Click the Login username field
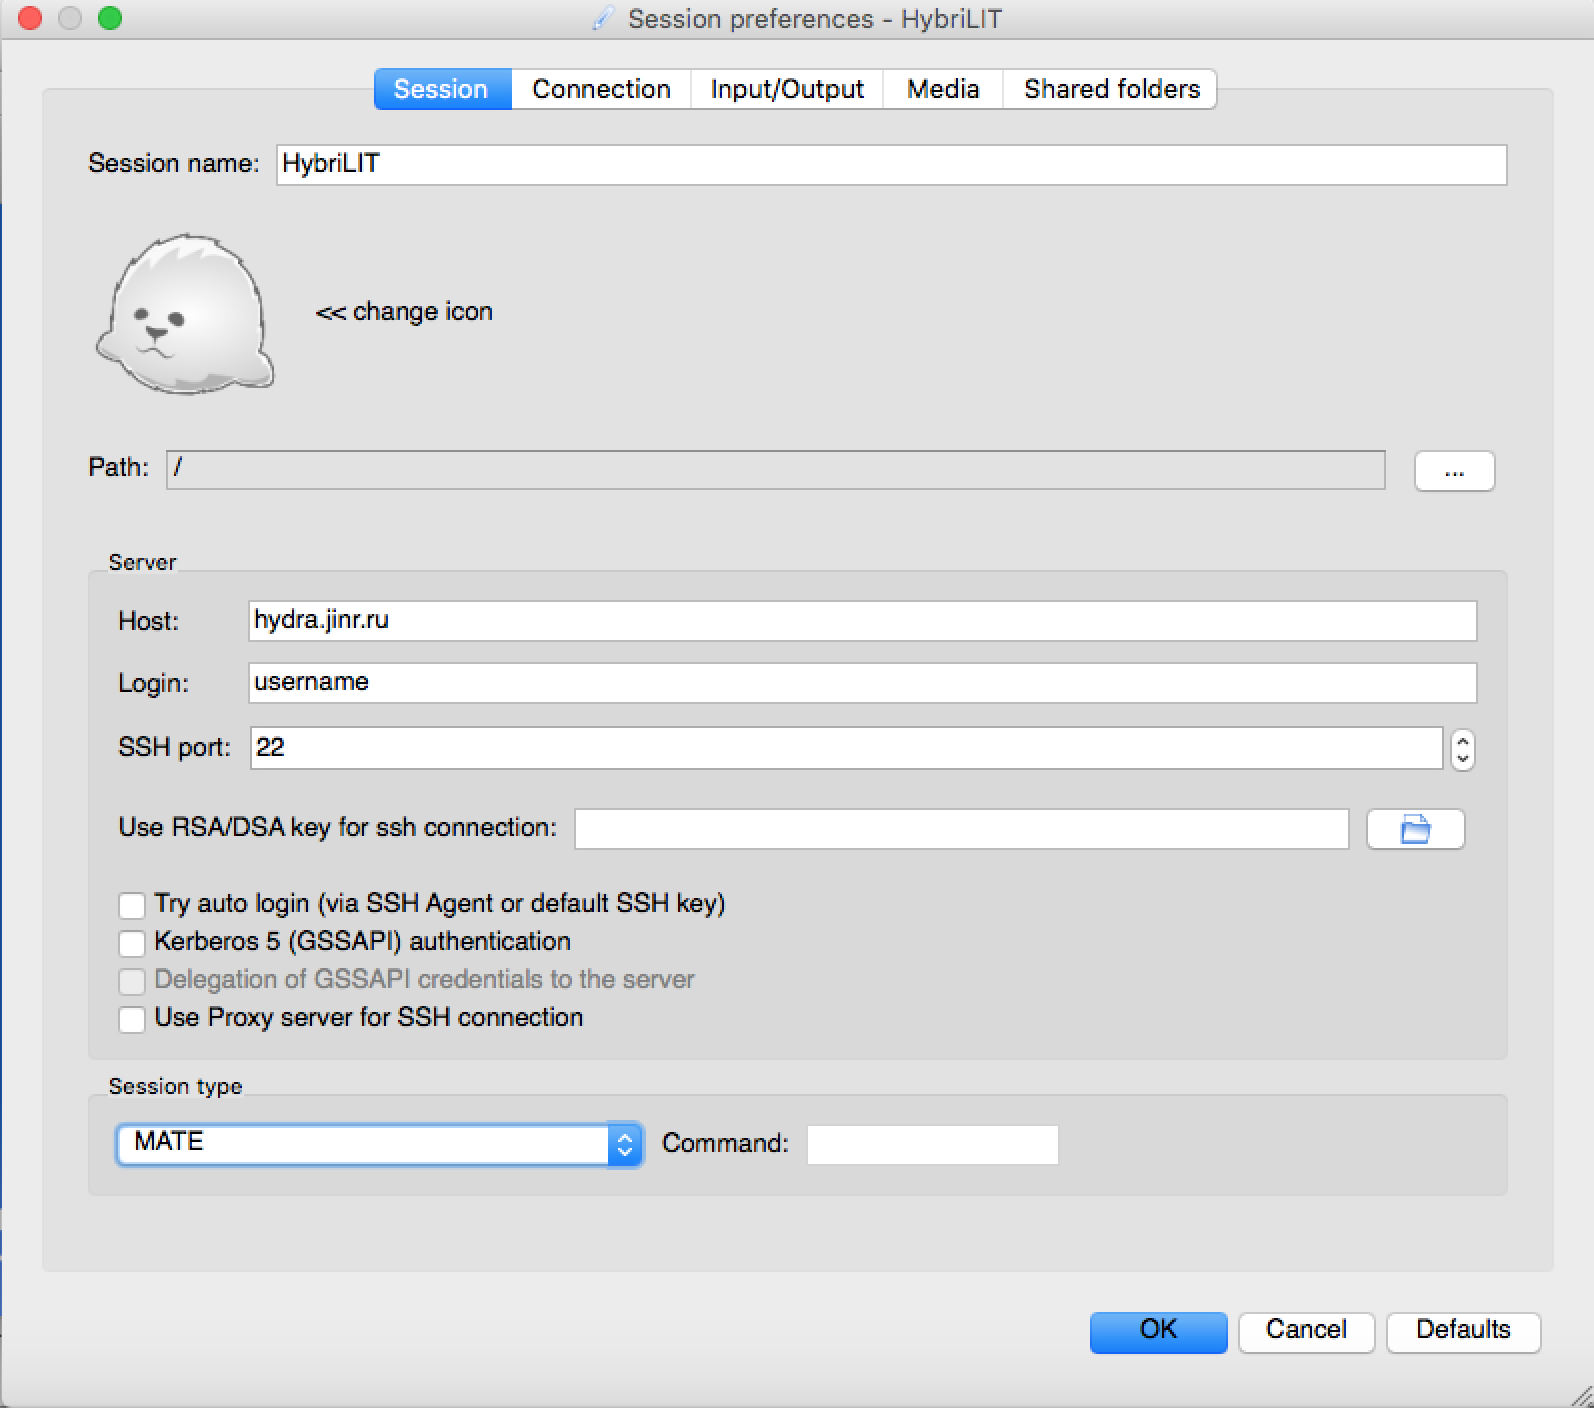Viewport: 1594px width, 1408px height. click(861, 683)
